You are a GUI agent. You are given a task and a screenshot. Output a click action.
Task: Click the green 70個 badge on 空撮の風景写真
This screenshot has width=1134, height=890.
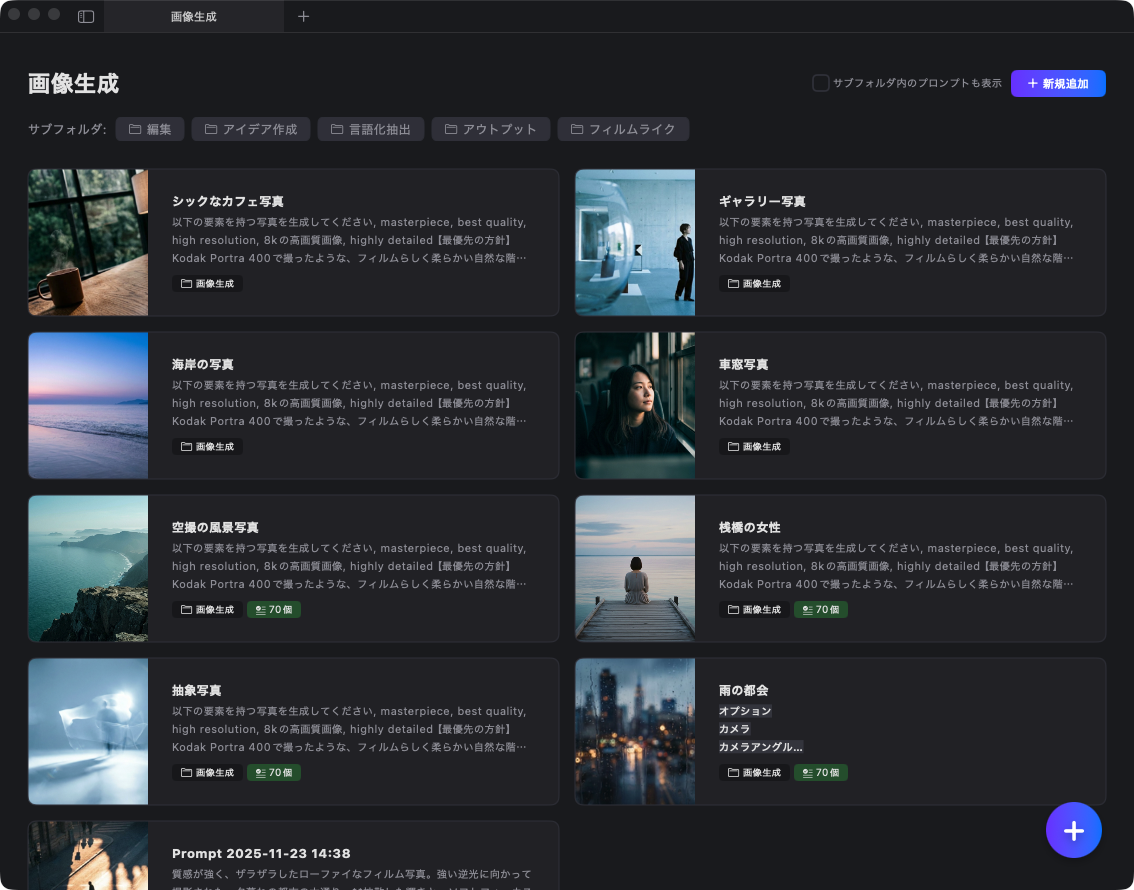[274, 610]
